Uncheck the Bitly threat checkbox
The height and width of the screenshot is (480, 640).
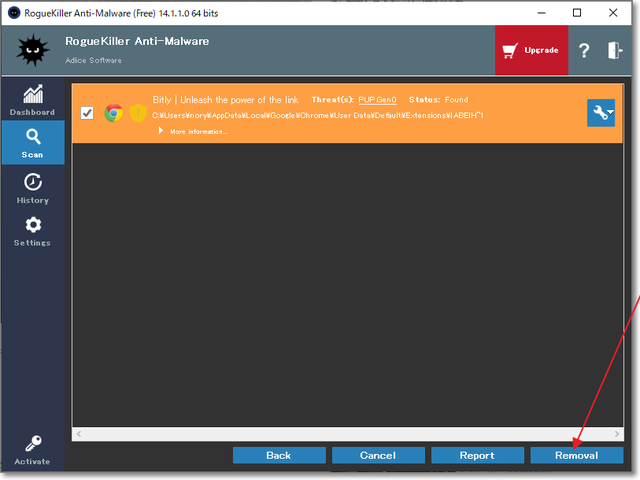pos(87,113)
